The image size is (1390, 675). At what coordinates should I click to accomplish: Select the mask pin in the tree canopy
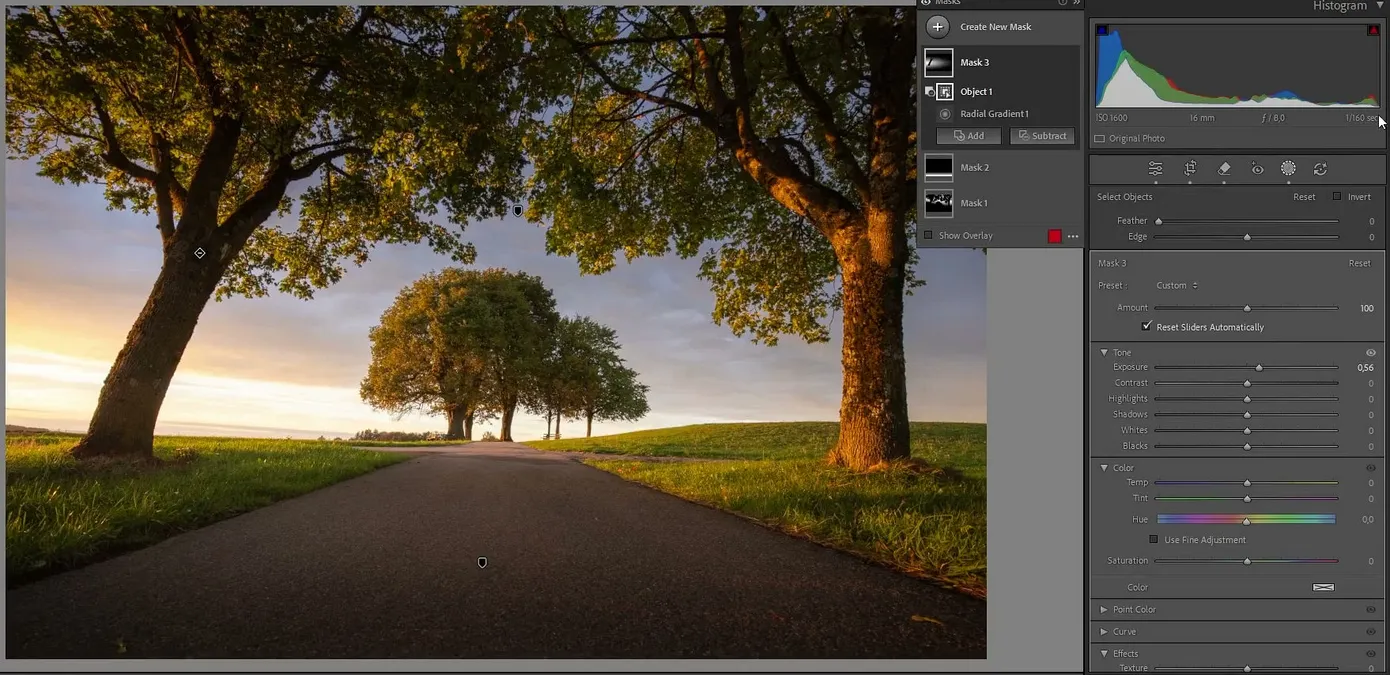click(x=518, y=211)
